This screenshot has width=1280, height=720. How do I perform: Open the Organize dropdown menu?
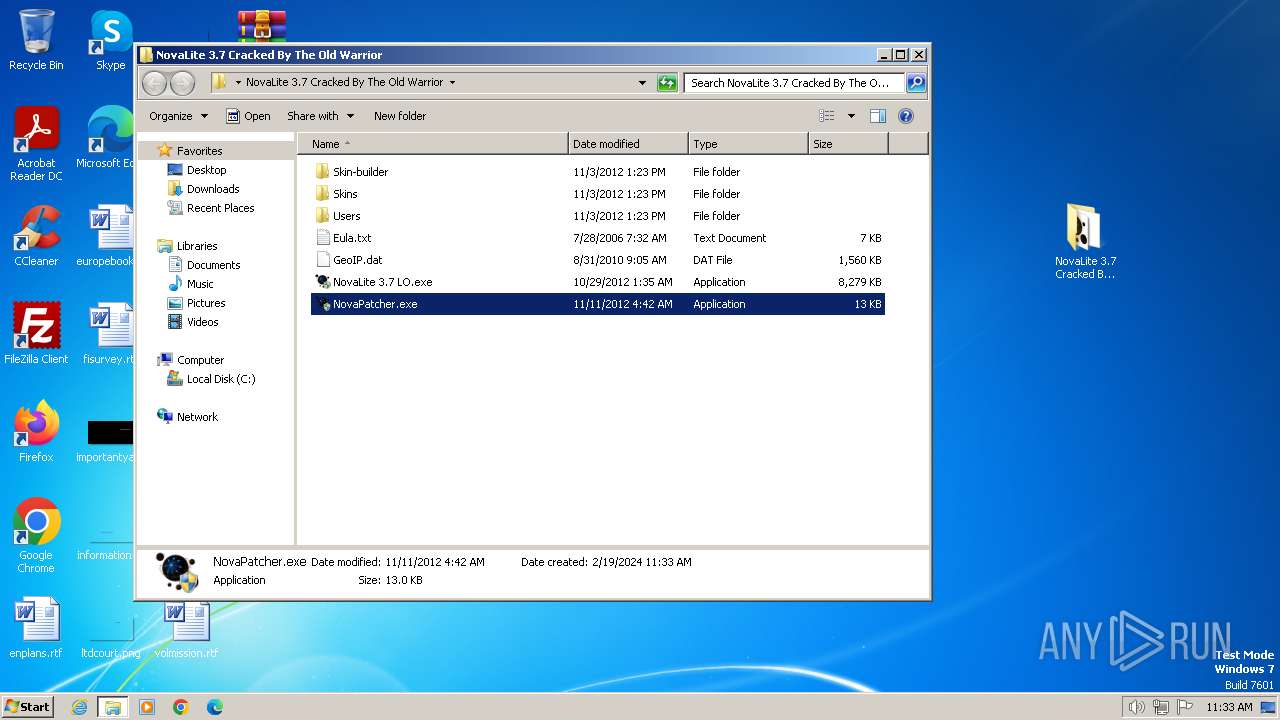click(178, 116)
